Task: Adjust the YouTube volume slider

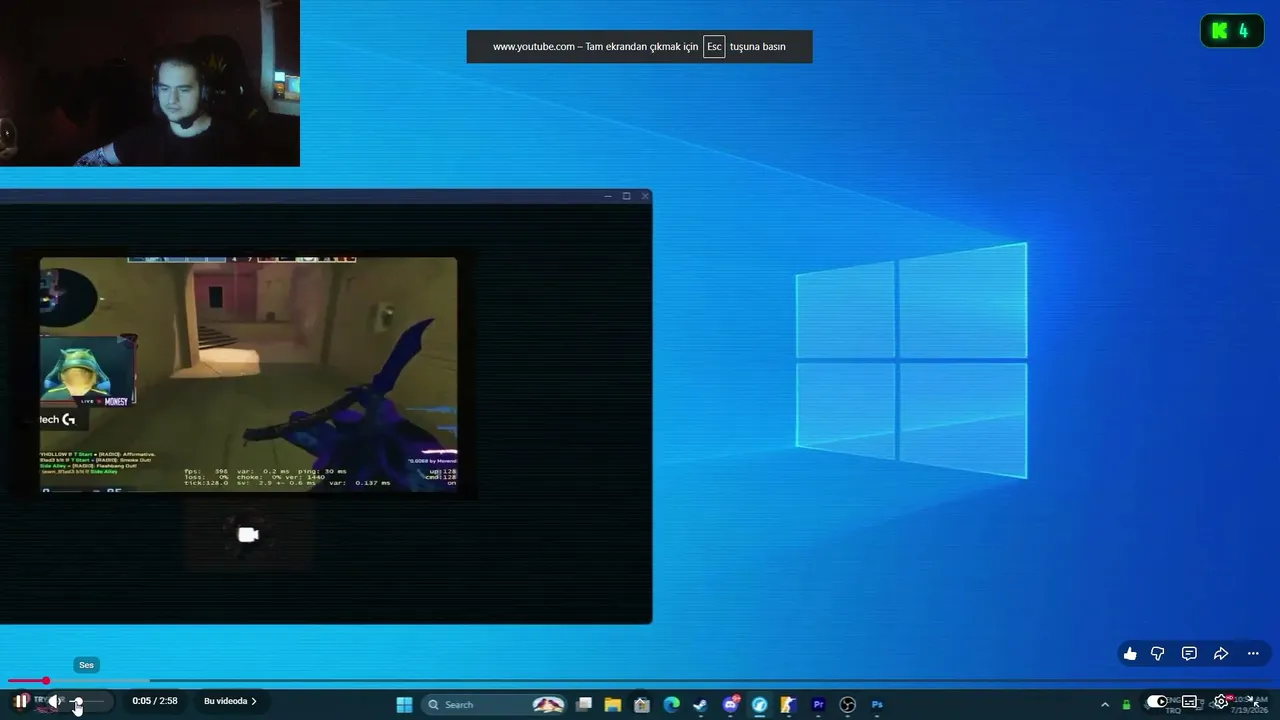Action: click(88, 702)
